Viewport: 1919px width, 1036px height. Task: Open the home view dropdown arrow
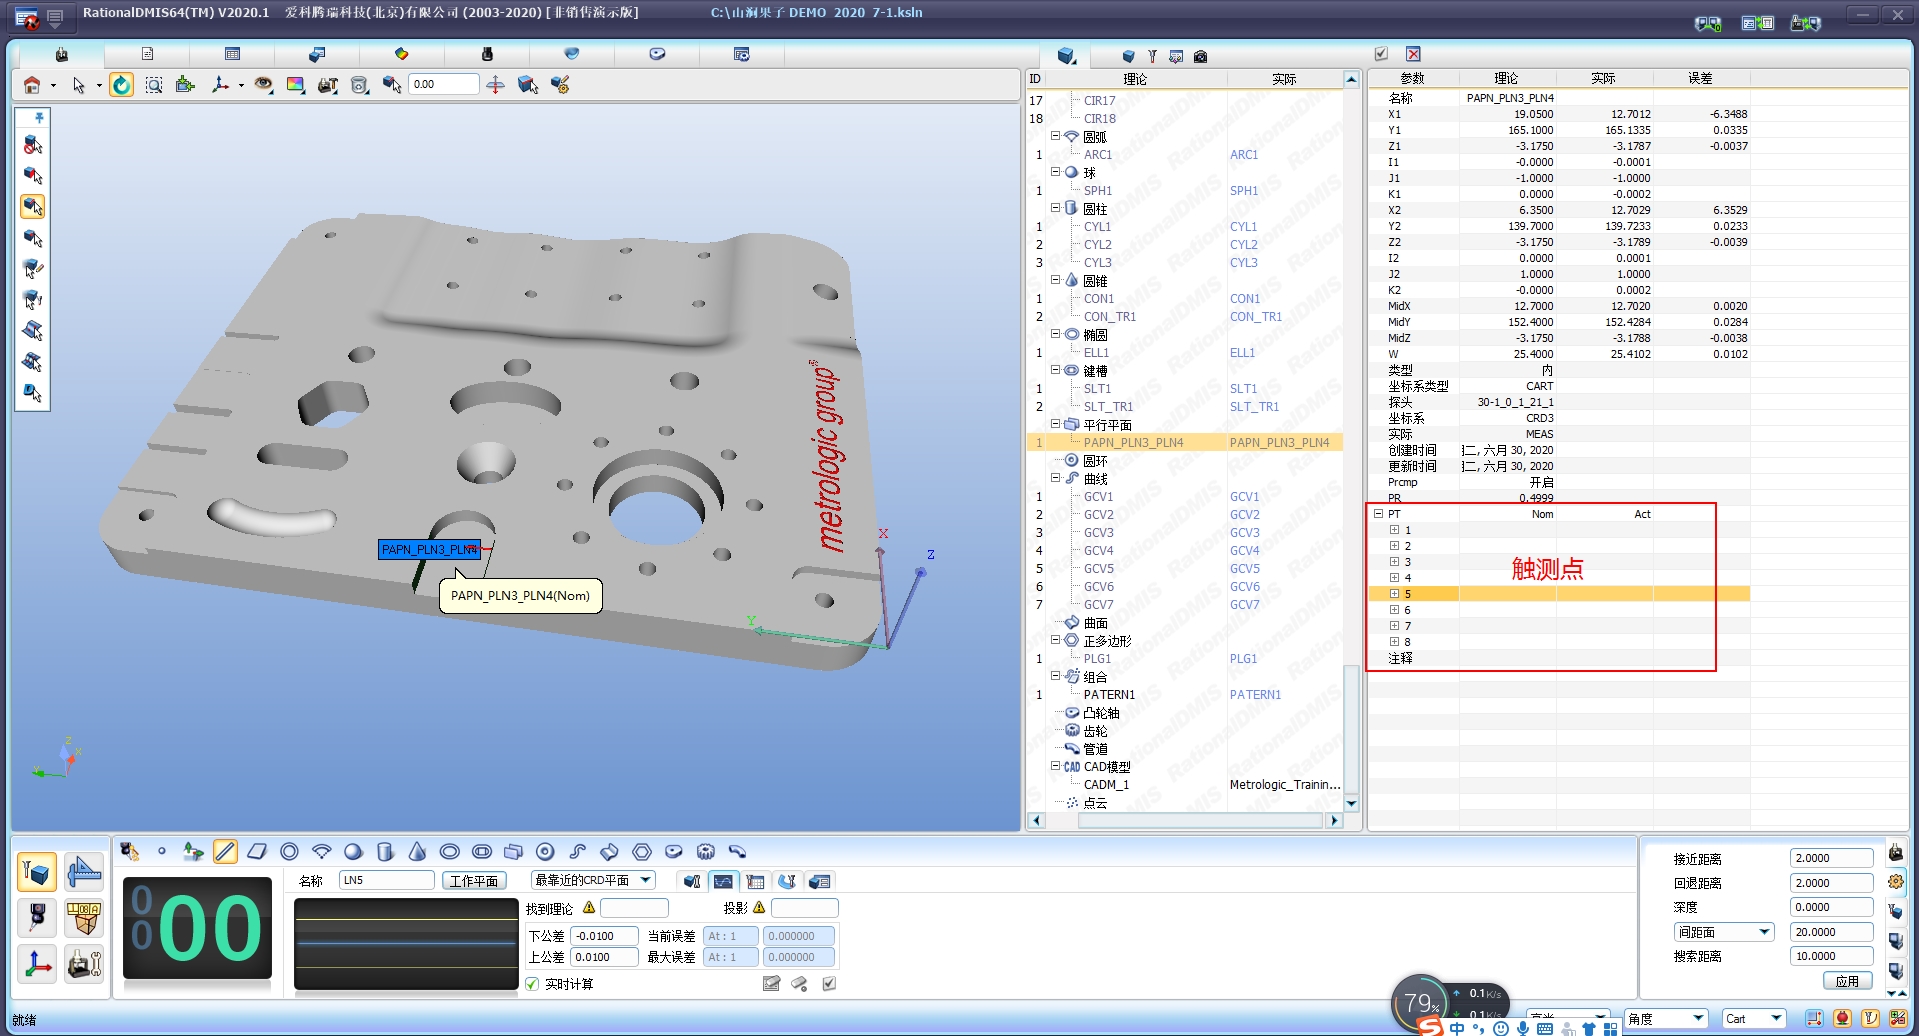coord(53,86)
